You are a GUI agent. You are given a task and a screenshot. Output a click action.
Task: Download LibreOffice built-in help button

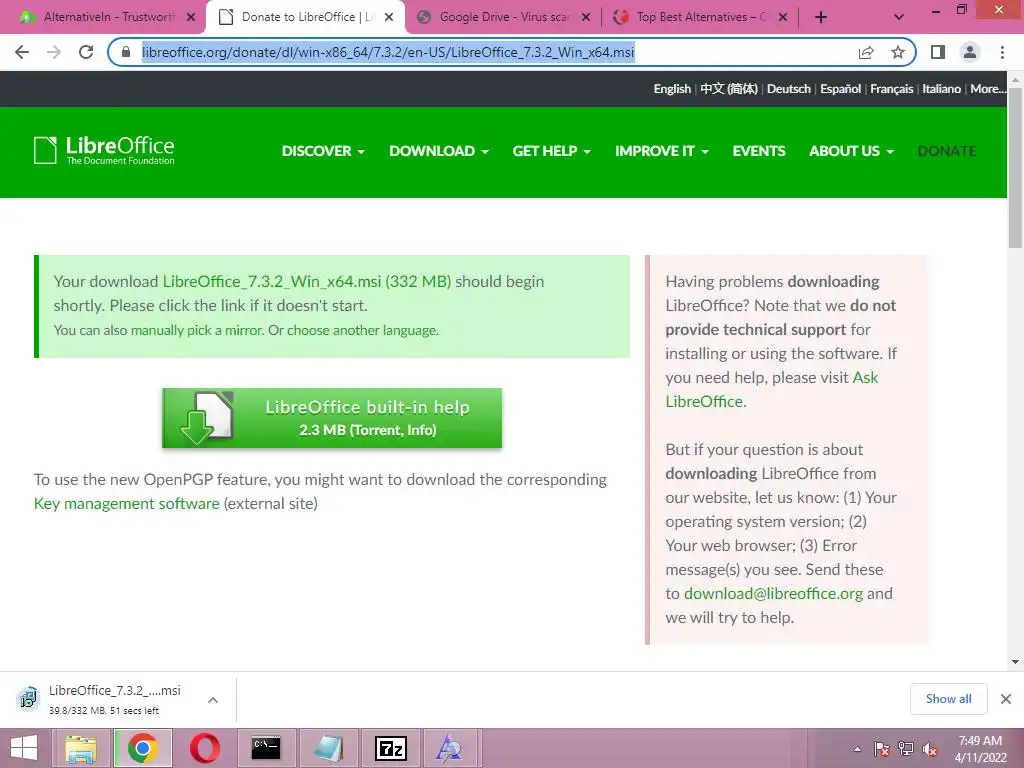pos(332,418)
